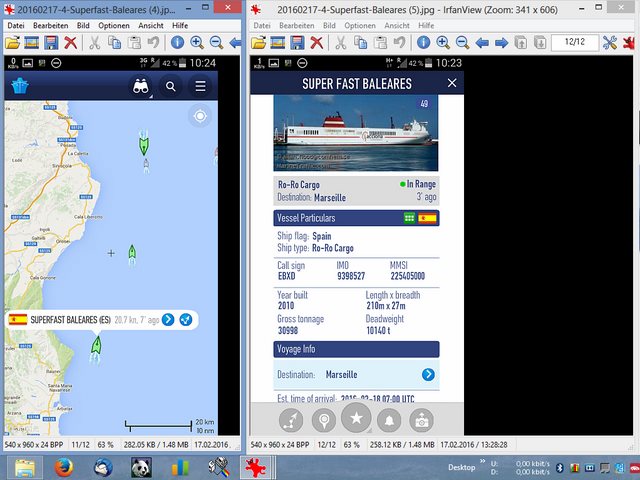Image resolution: width=640 pixels, height=480 pixels.
Task: Click previous directory page icon in right toolbar
Action: 521,42
